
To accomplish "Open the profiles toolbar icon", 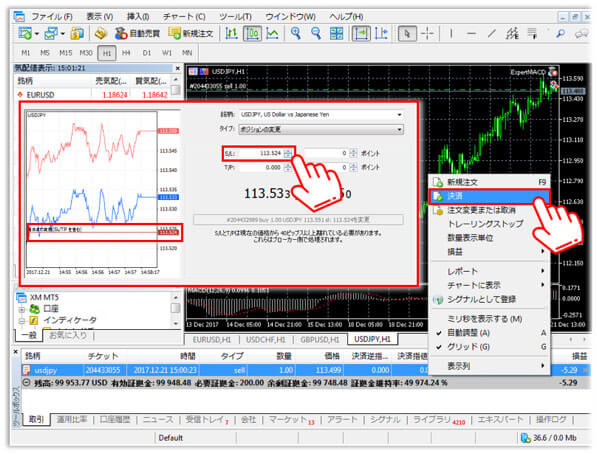I will 51,34.
